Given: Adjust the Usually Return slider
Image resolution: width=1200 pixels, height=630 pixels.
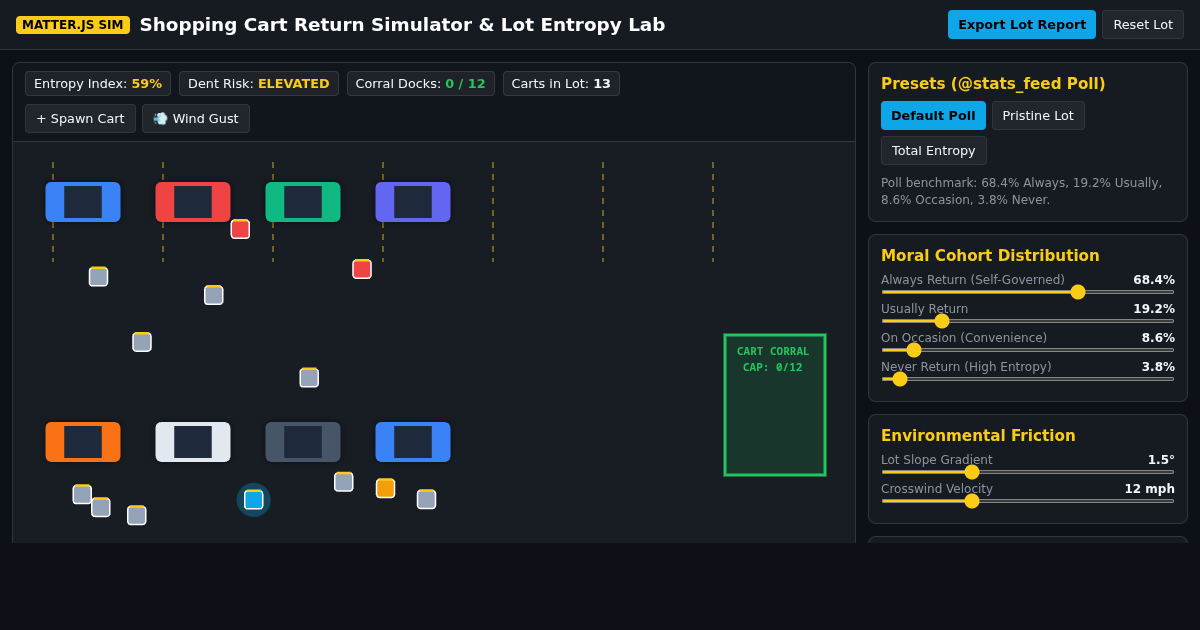Looking at the screenshot, I should [x=1028, y=321].
